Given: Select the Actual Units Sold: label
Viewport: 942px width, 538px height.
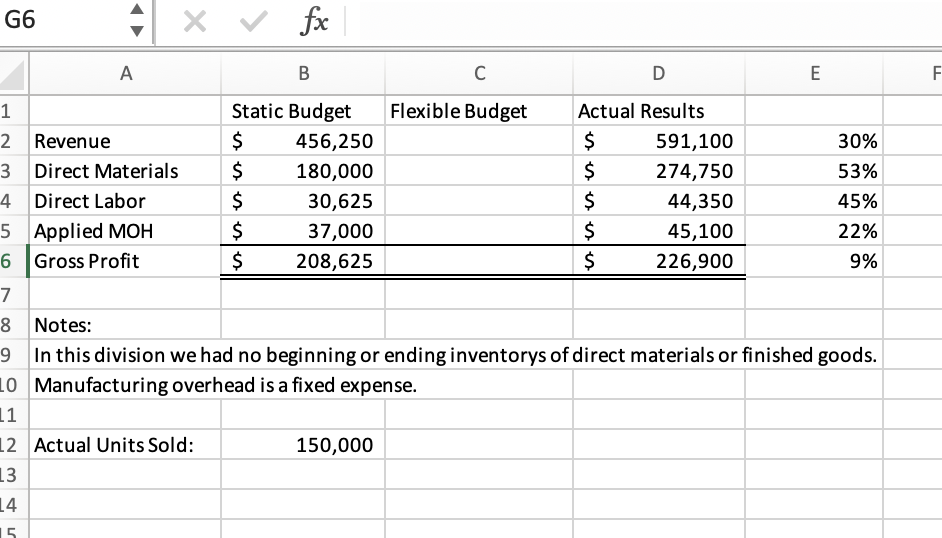Looking at the screenshot, I should [126, 445].
